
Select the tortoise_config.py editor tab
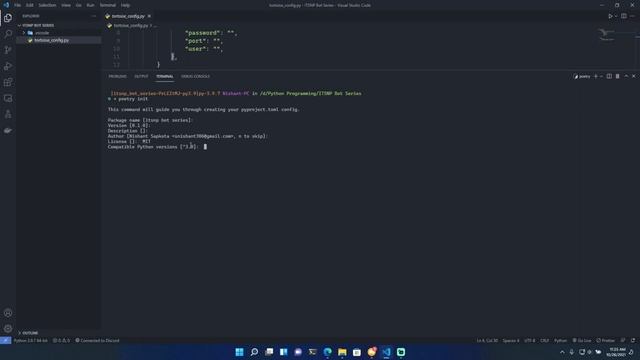point(128,16)
